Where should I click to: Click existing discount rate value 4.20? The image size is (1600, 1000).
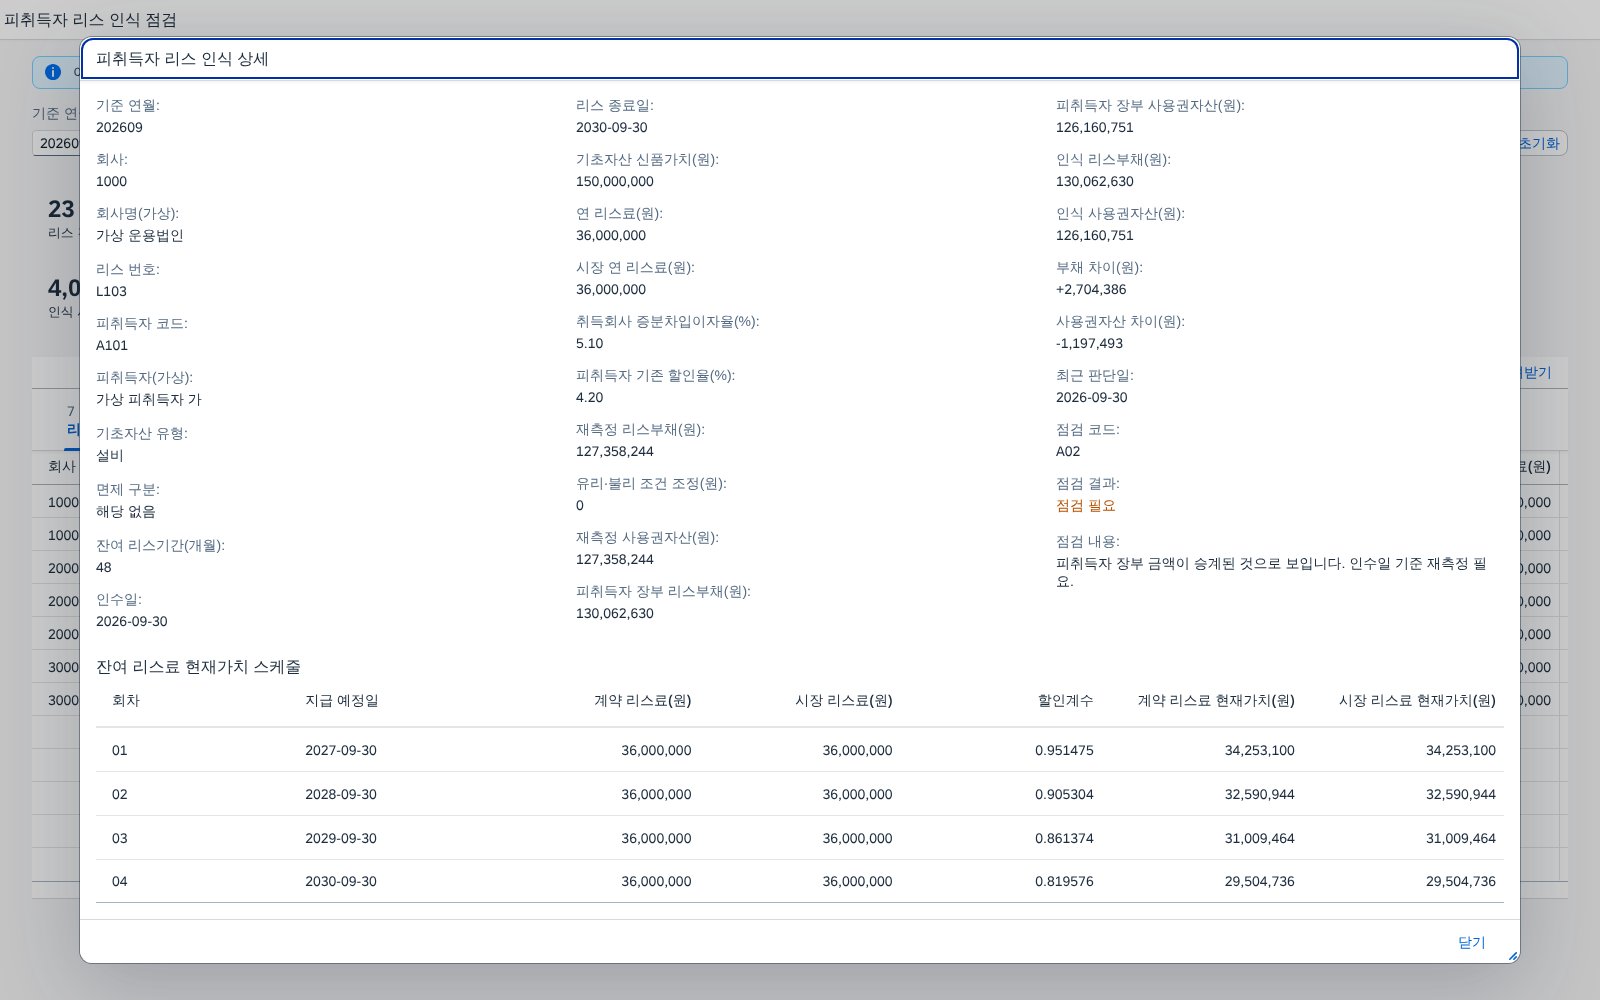coord(589,397)
